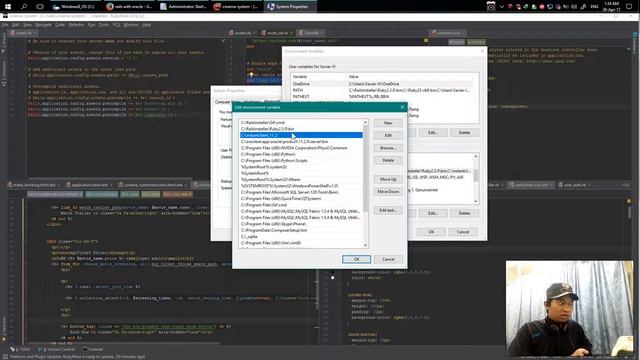Open the Windows Start menu
The image size is (640, 360).
click(x=7, y=7)
